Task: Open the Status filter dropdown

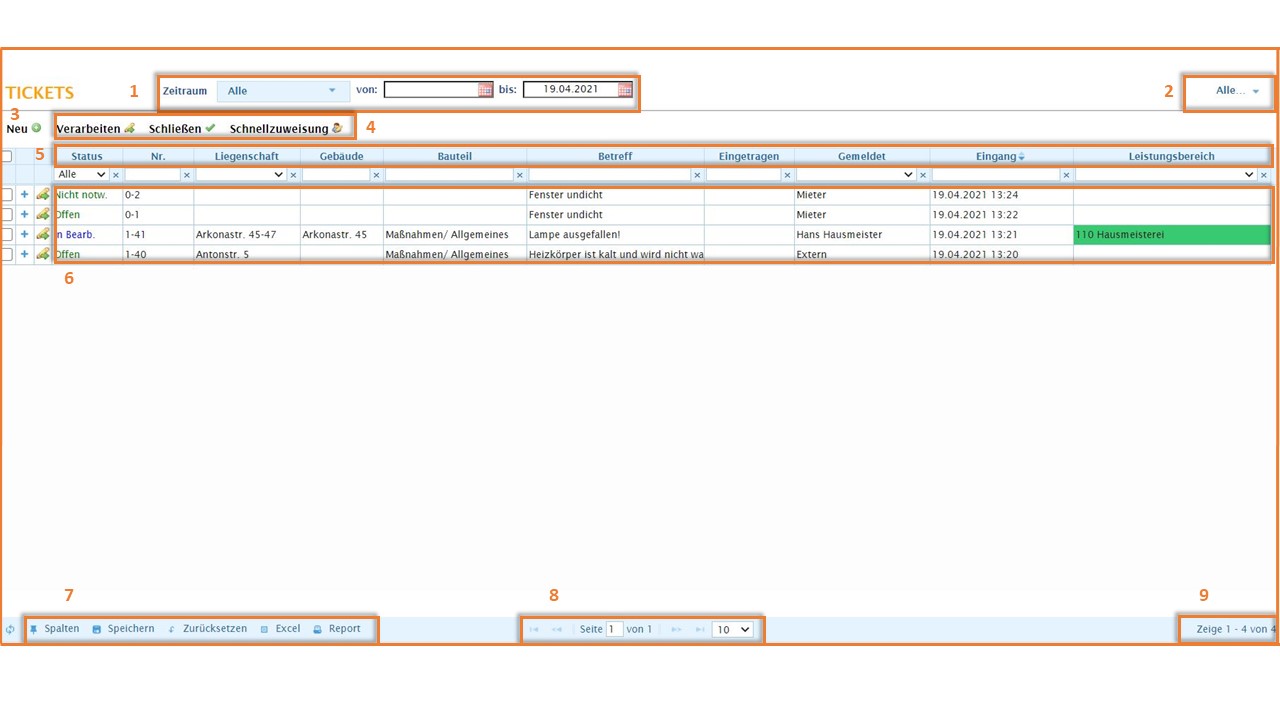Action: [82, 175]
